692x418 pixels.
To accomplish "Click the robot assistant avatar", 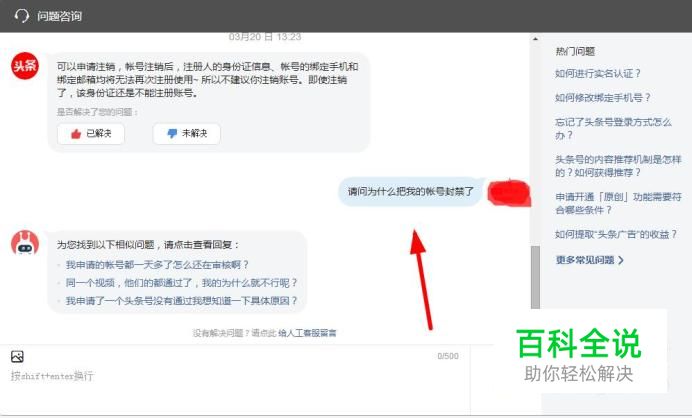I will [25, 243].
